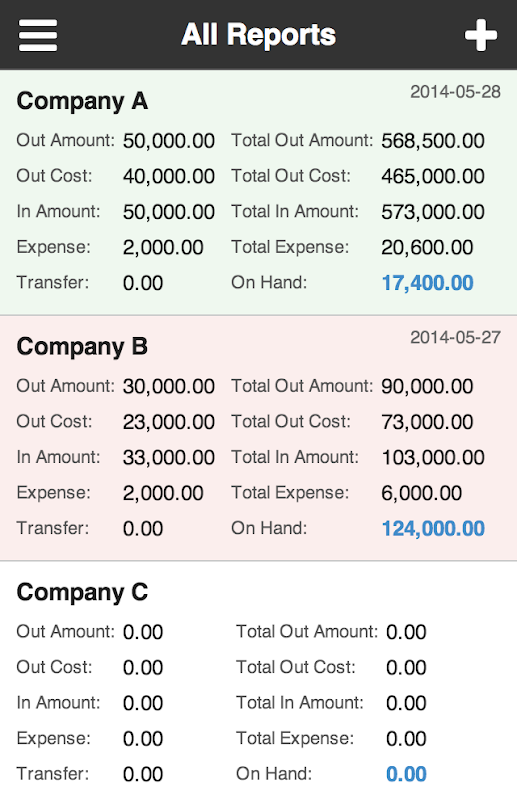
Task: Click Company C Transfer label
Action: coord(53,773)
